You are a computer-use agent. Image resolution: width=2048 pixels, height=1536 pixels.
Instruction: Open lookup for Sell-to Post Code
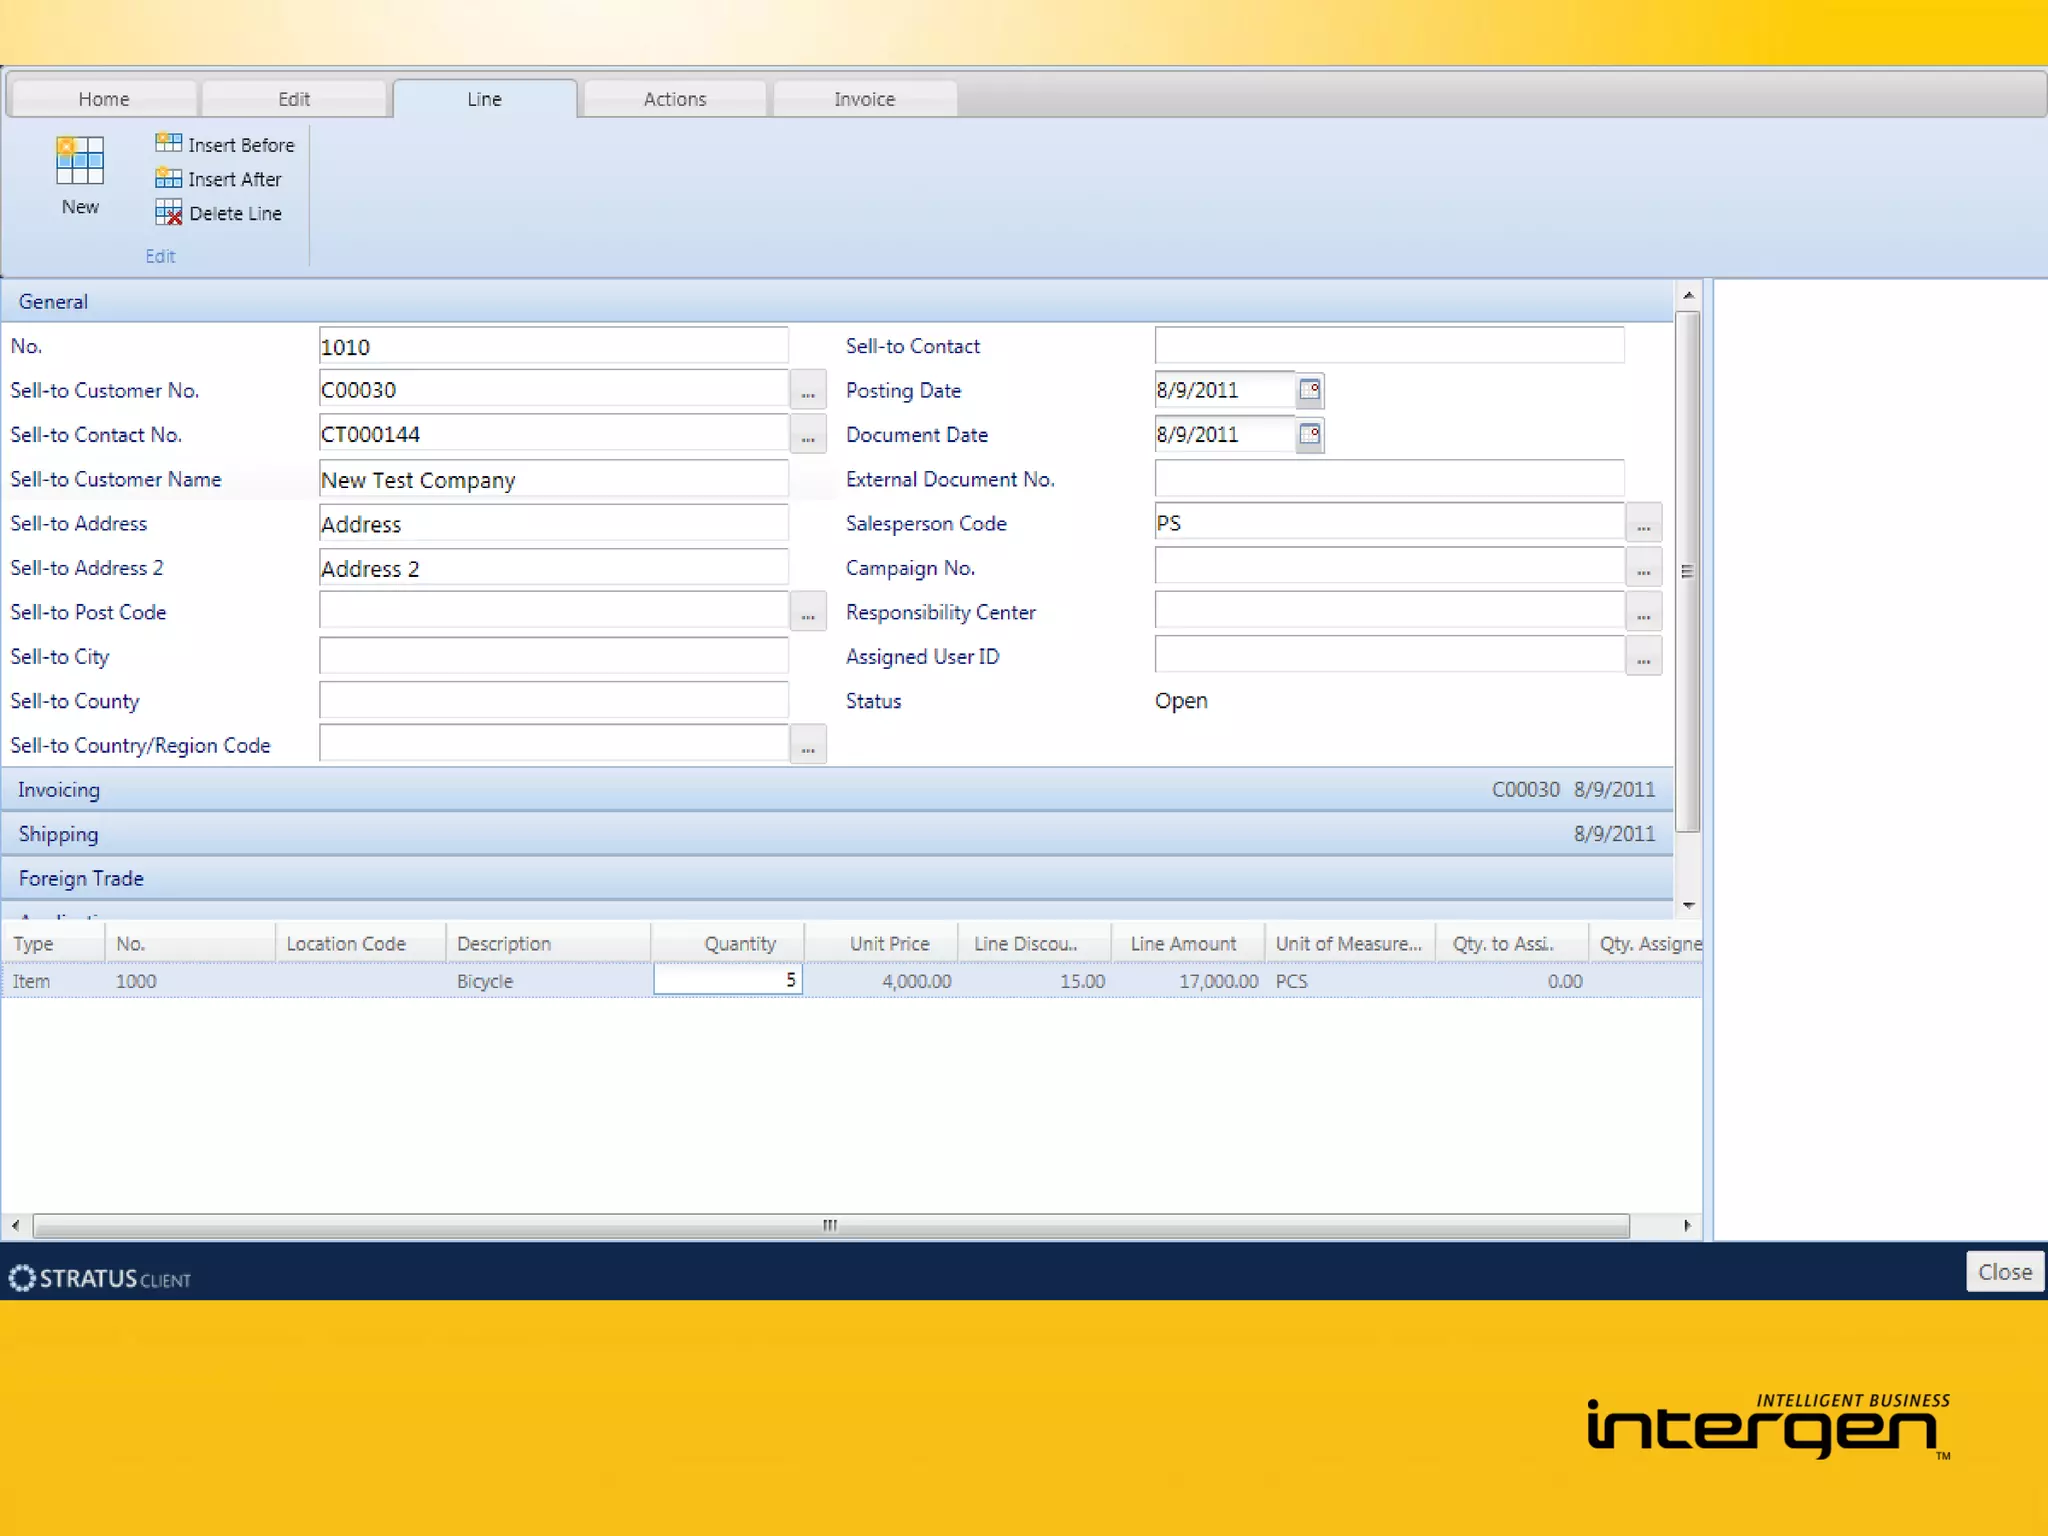click(x=808, y=611)
